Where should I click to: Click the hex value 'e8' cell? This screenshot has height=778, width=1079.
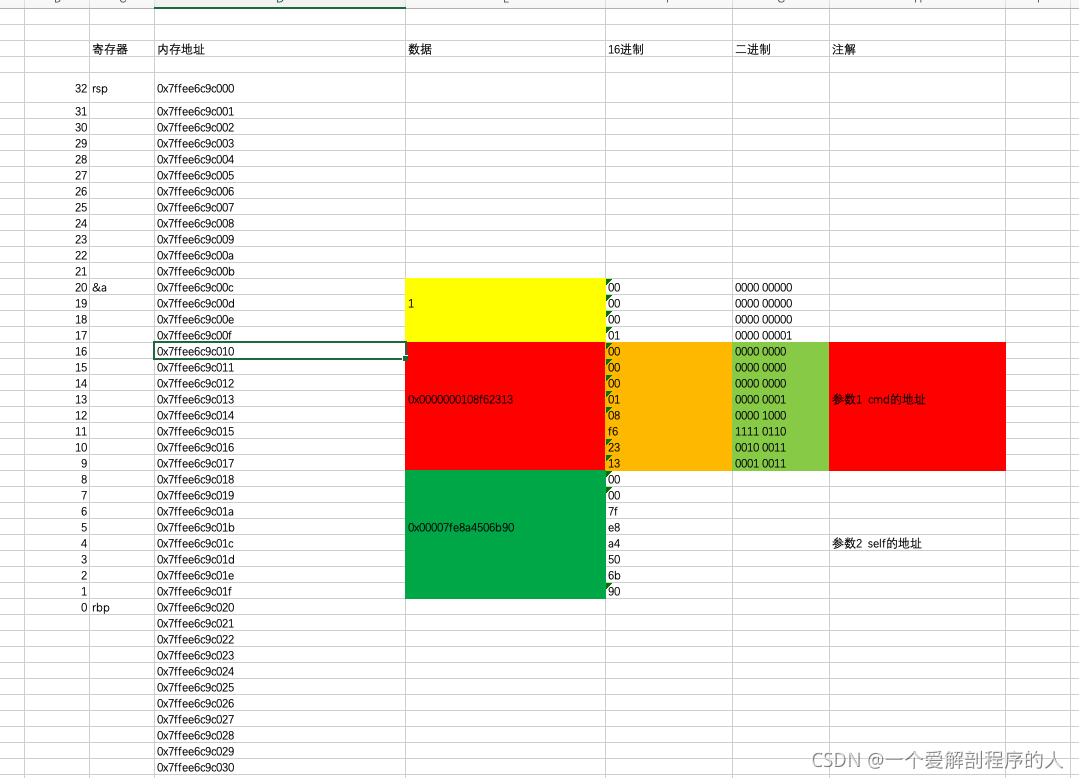coord(669,528)
